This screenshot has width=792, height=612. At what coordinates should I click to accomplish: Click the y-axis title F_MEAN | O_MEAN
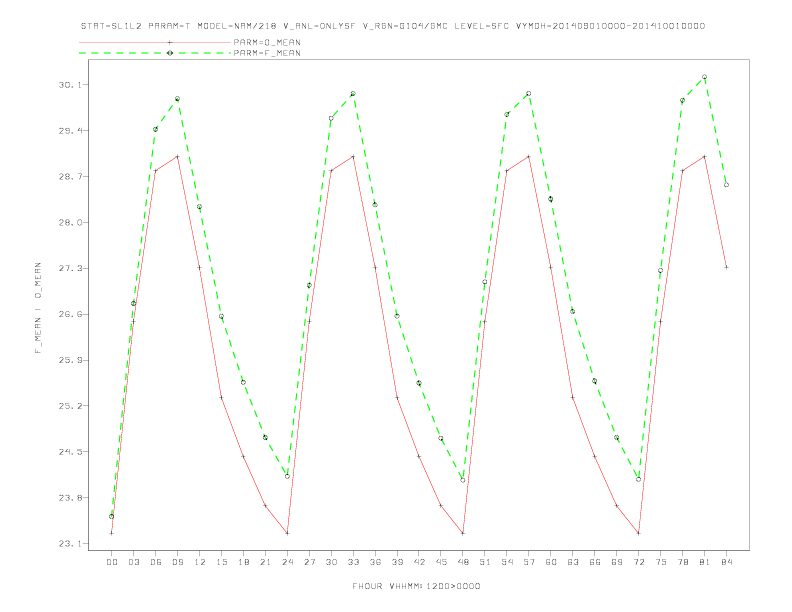pyautogui.click(x=38, y=308)
